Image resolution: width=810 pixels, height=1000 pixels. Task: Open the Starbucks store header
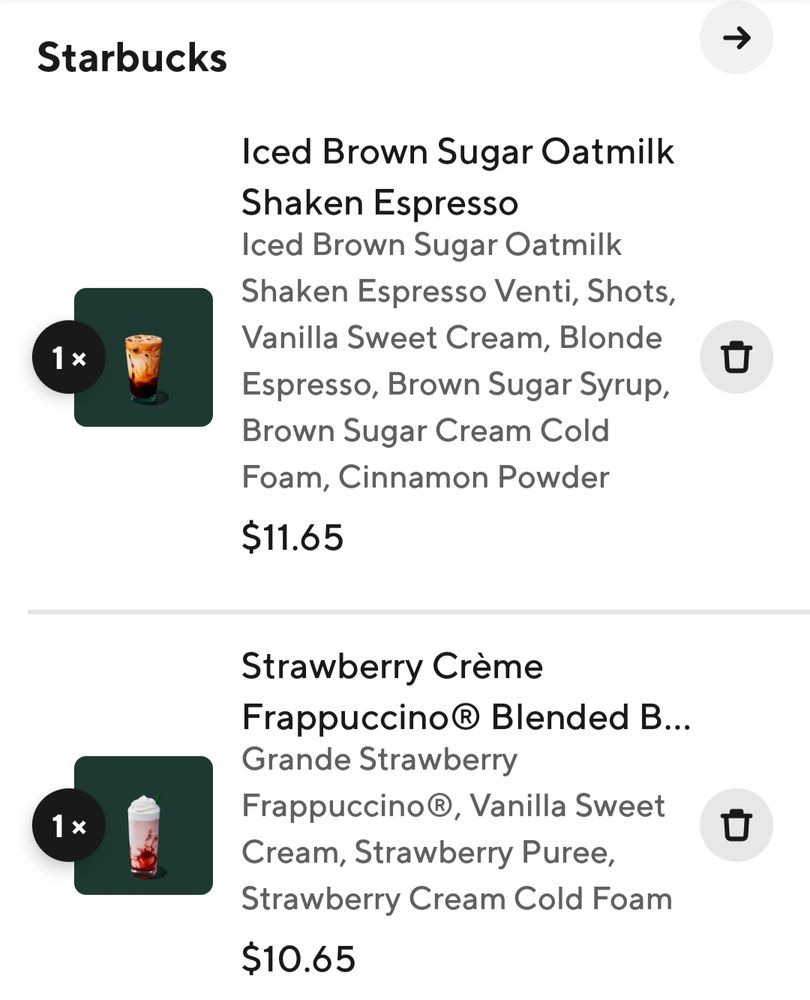[x=132, y=58]
